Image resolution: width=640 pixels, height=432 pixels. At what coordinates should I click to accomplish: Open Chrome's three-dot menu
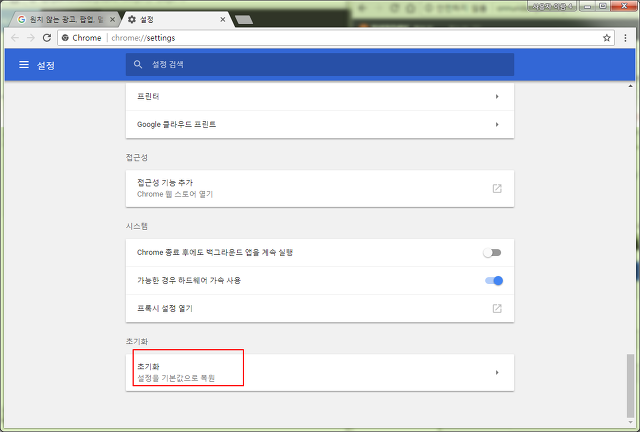625,38
